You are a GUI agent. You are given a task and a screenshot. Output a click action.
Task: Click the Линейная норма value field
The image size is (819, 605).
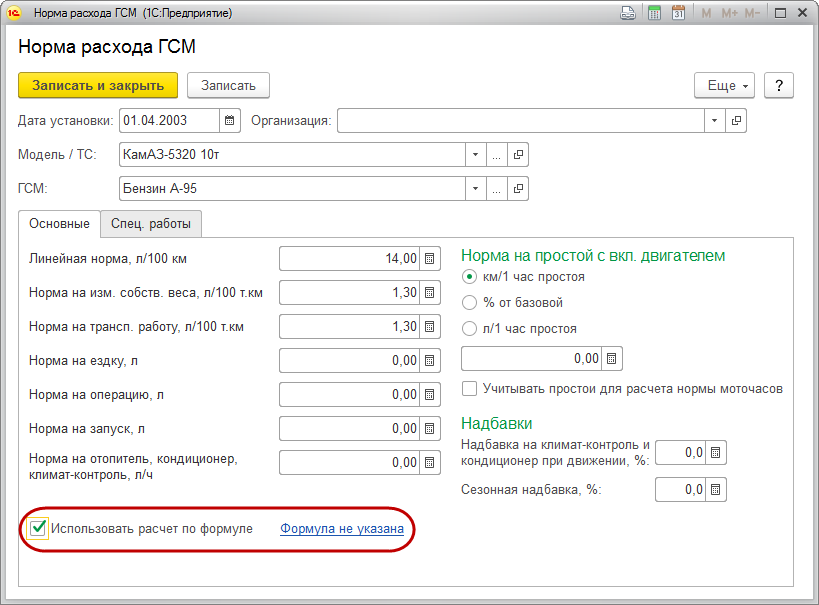click(350, 259)
